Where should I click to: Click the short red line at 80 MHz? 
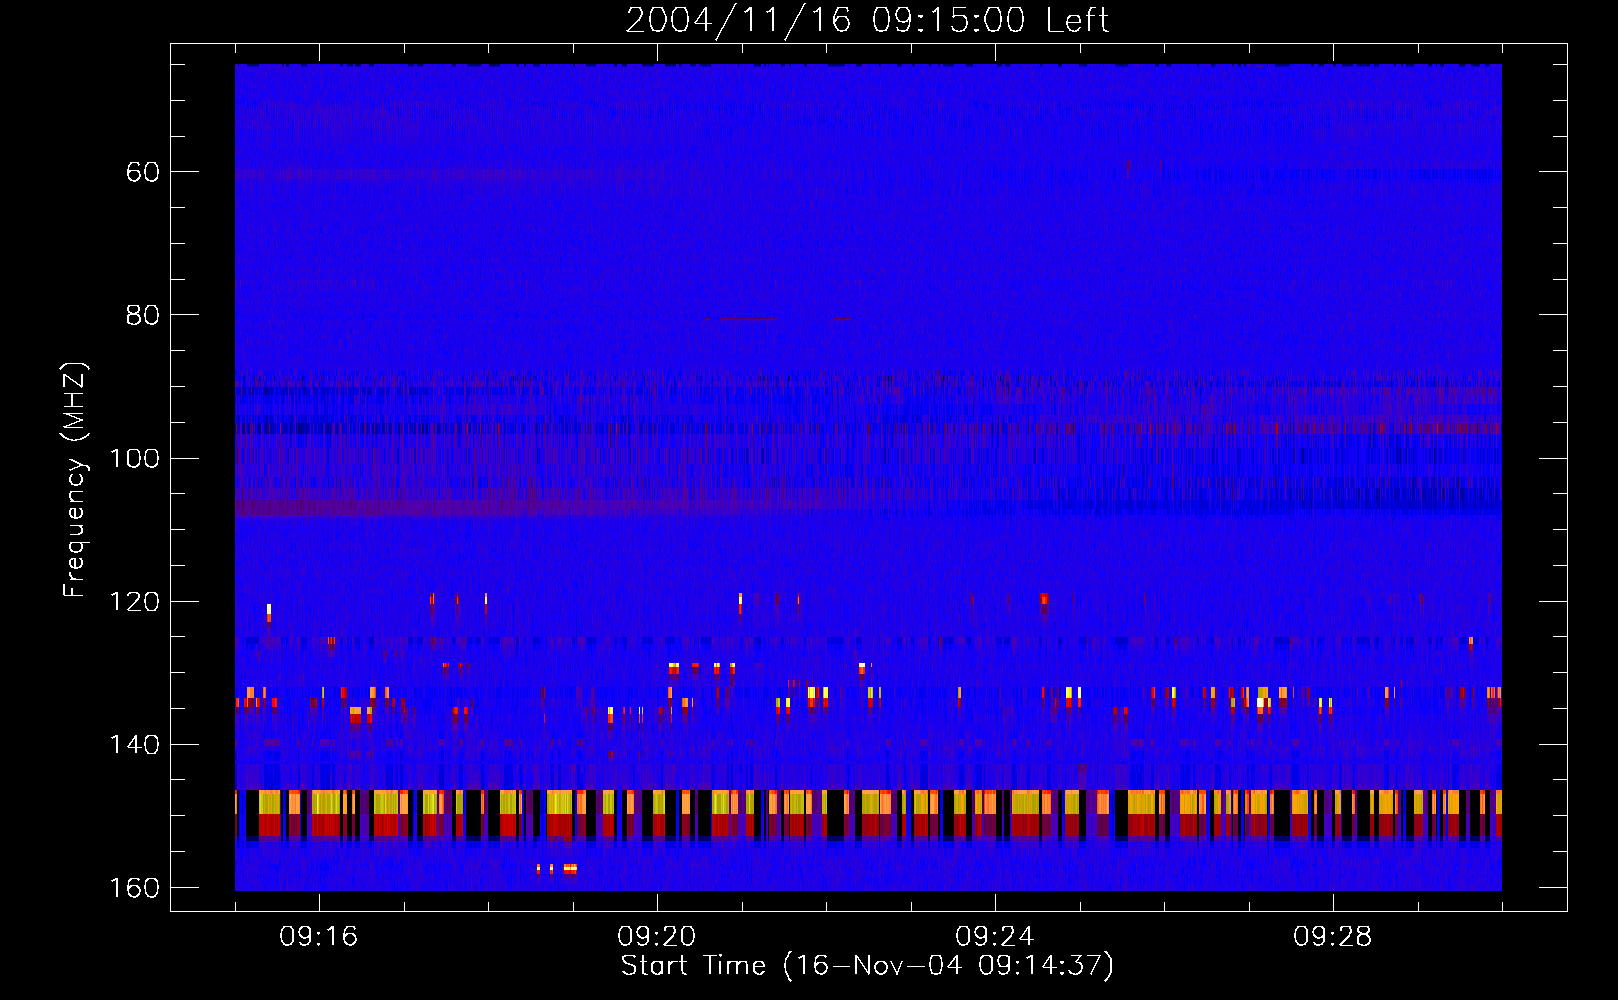click(748, 318)
